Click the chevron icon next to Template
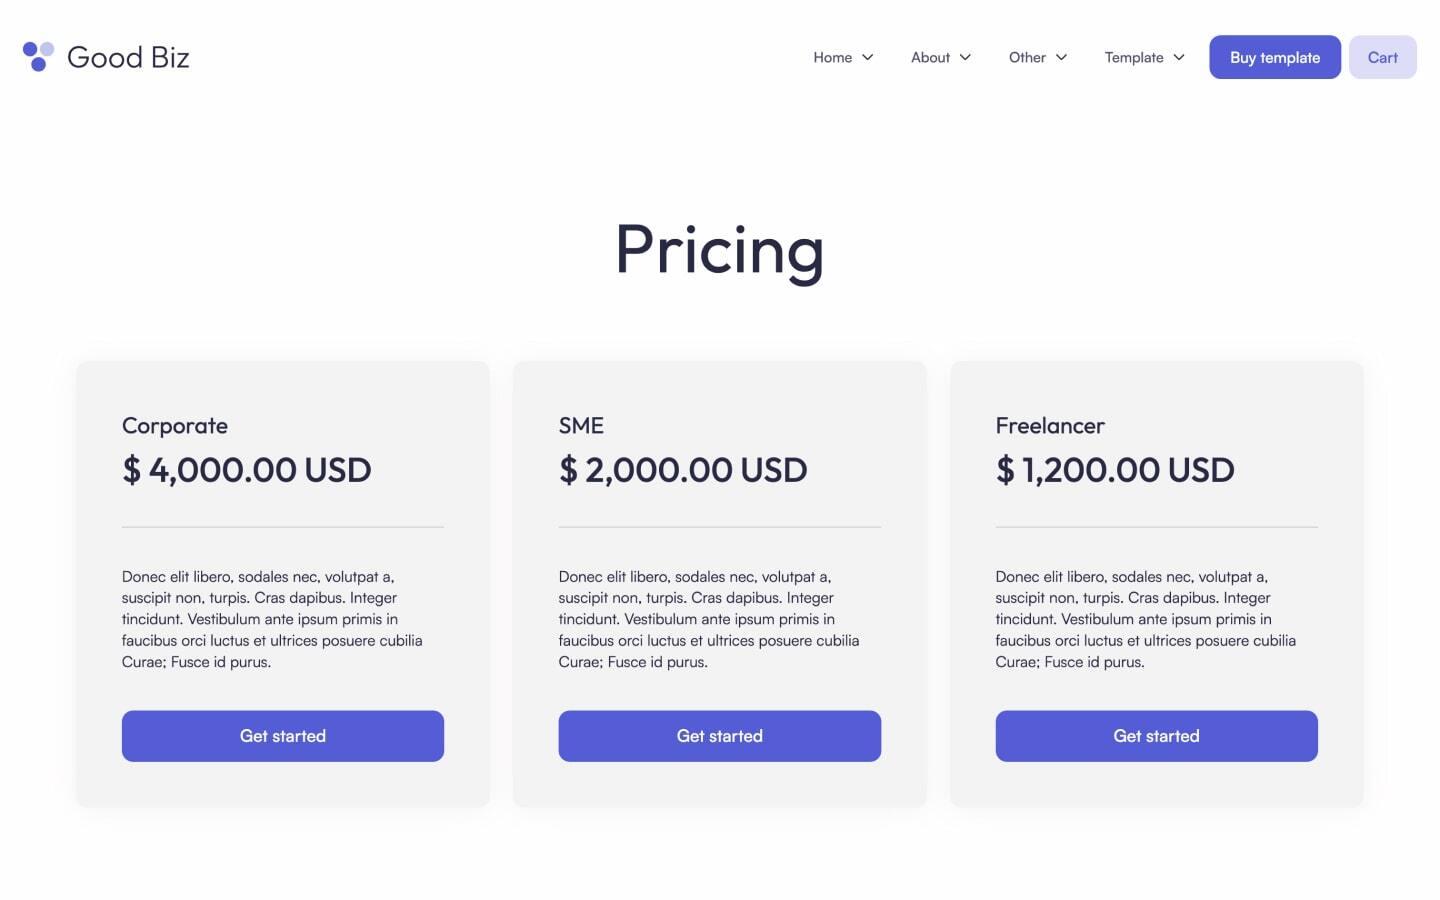 pyautogui.click(x=1179, y=58)
